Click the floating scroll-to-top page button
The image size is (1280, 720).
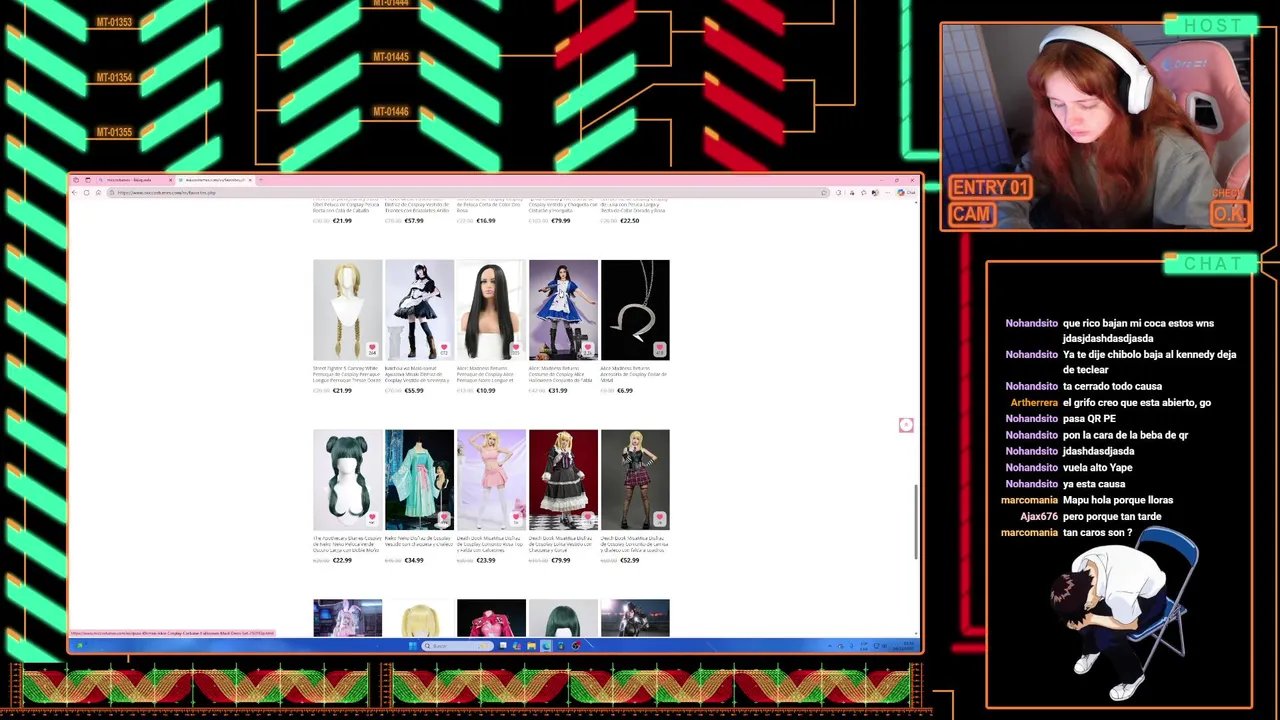[x=906, y=425]
